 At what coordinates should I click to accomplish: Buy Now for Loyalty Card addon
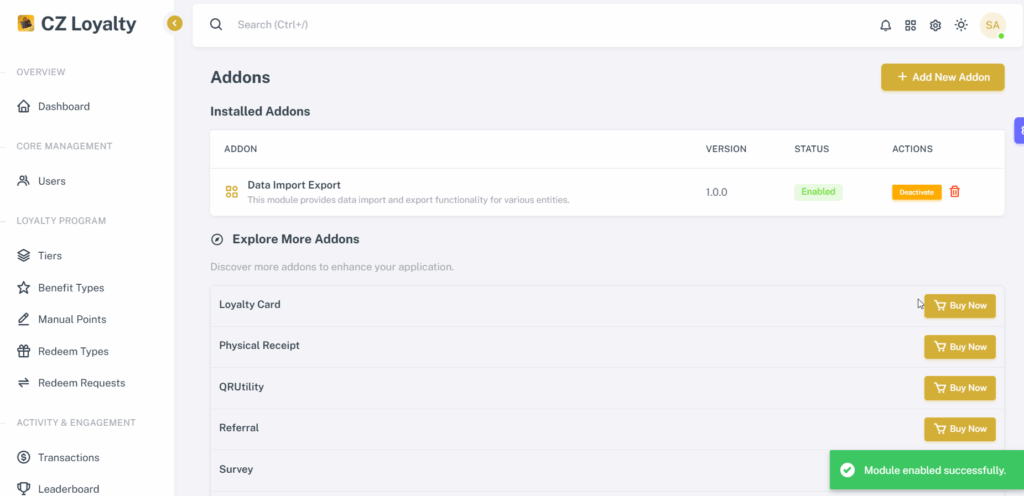959,305
